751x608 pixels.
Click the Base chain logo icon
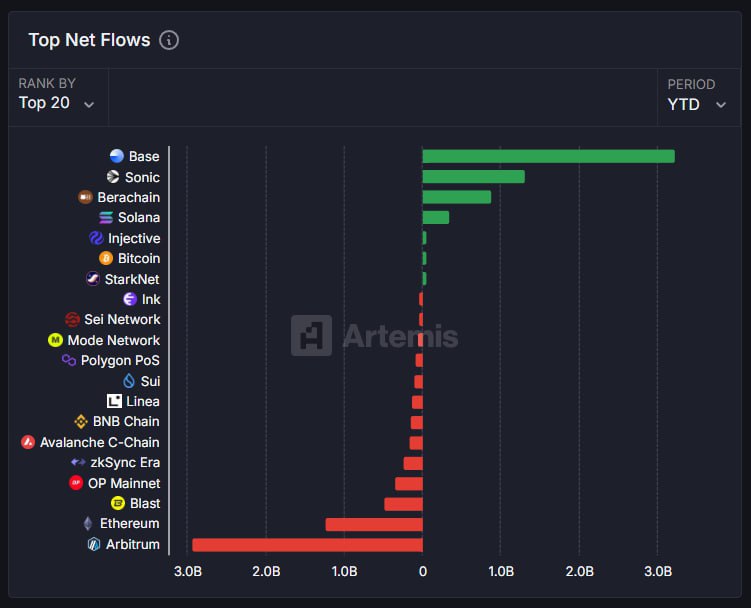tap(116, 156)
